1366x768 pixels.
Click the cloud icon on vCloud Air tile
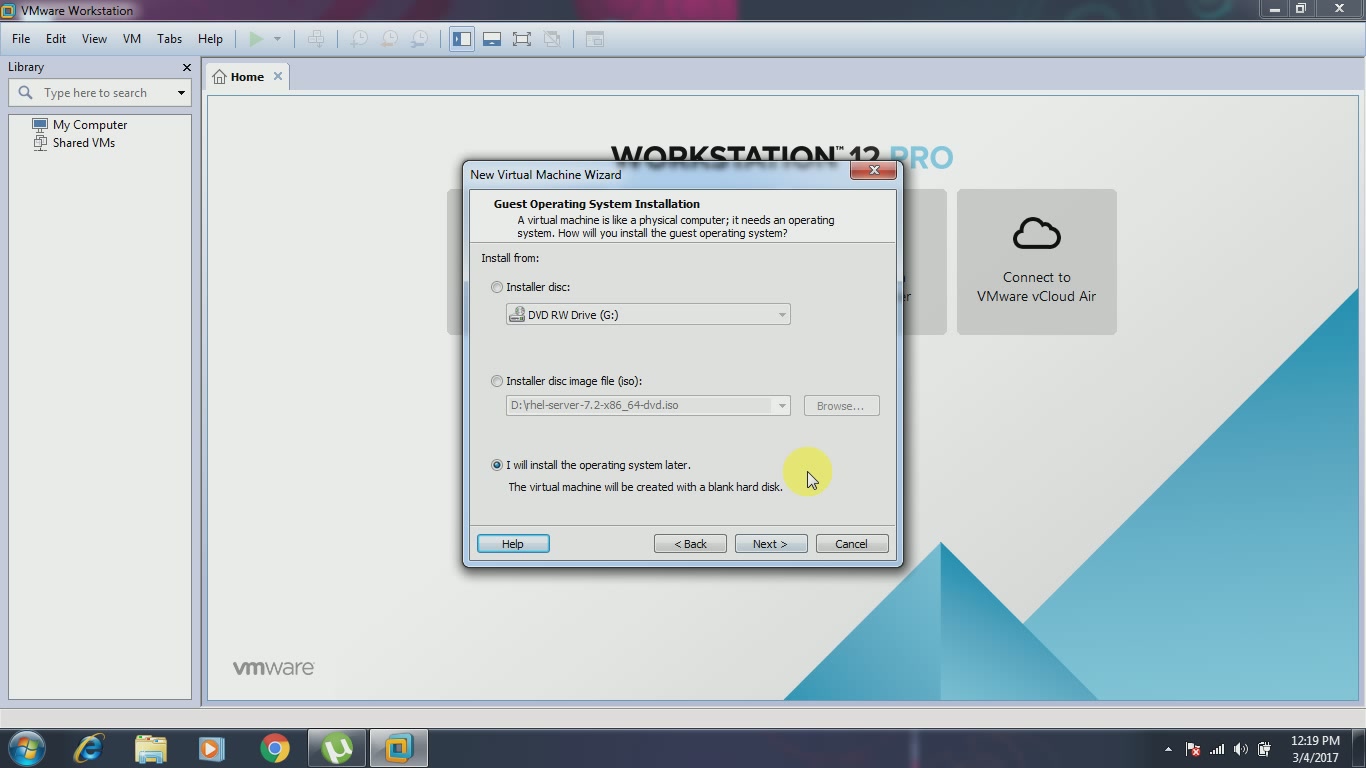coord(1036,233)
